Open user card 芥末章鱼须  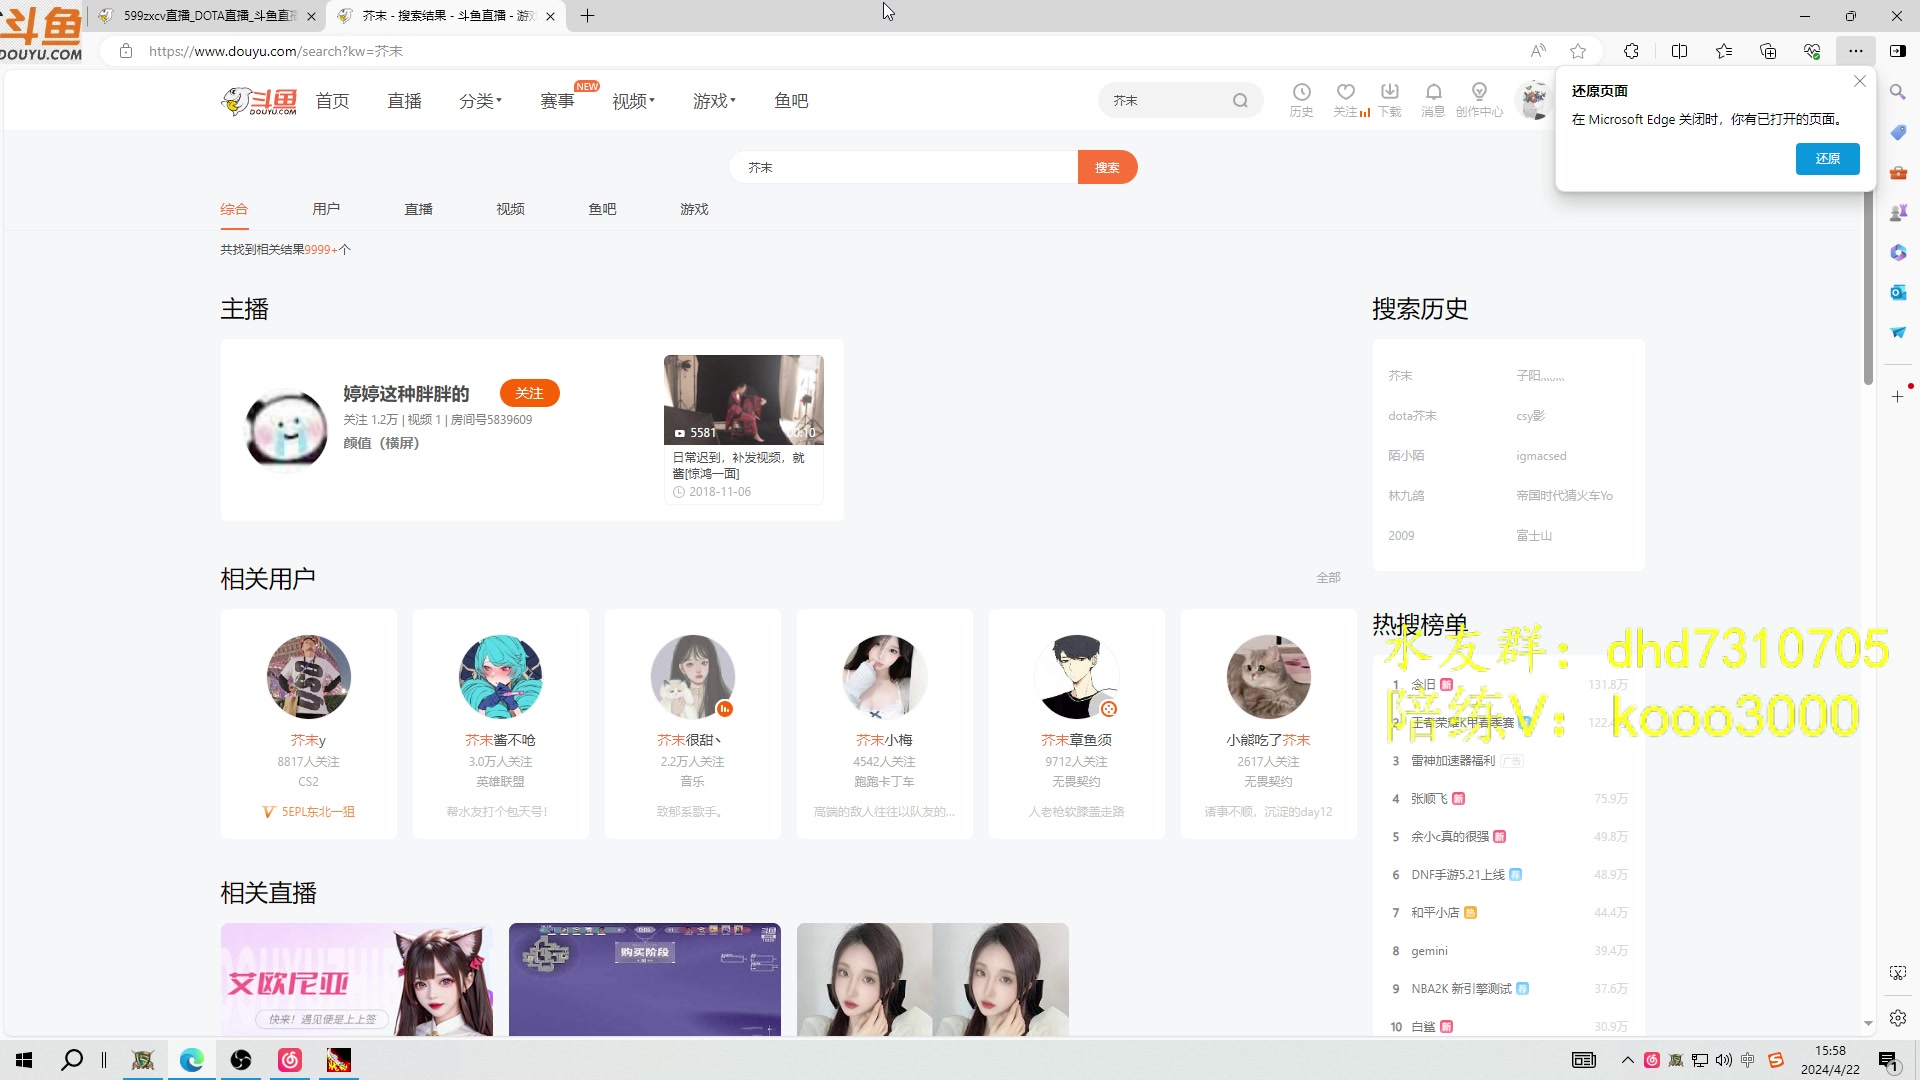click(1076, 724)
